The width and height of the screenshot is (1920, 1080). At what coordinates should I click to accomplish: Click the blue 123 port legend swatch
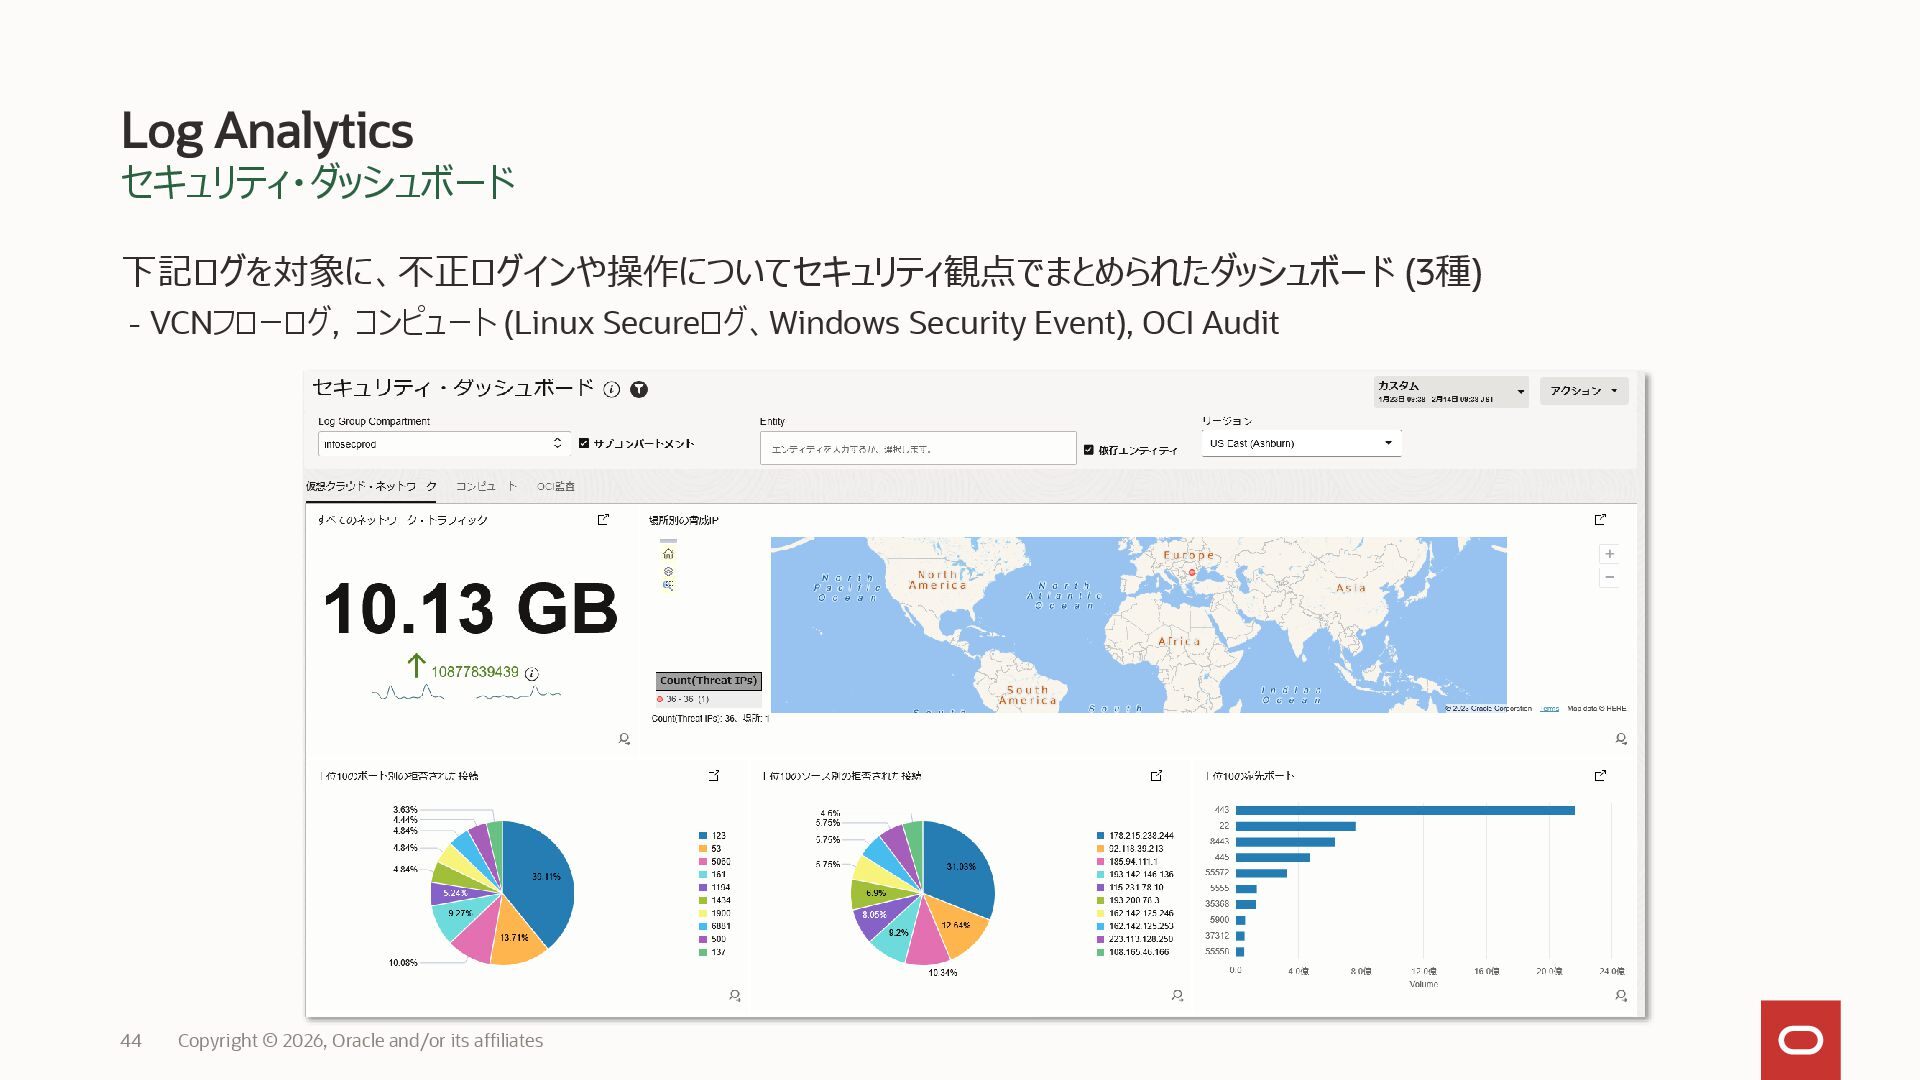click(x=703, y=836)
